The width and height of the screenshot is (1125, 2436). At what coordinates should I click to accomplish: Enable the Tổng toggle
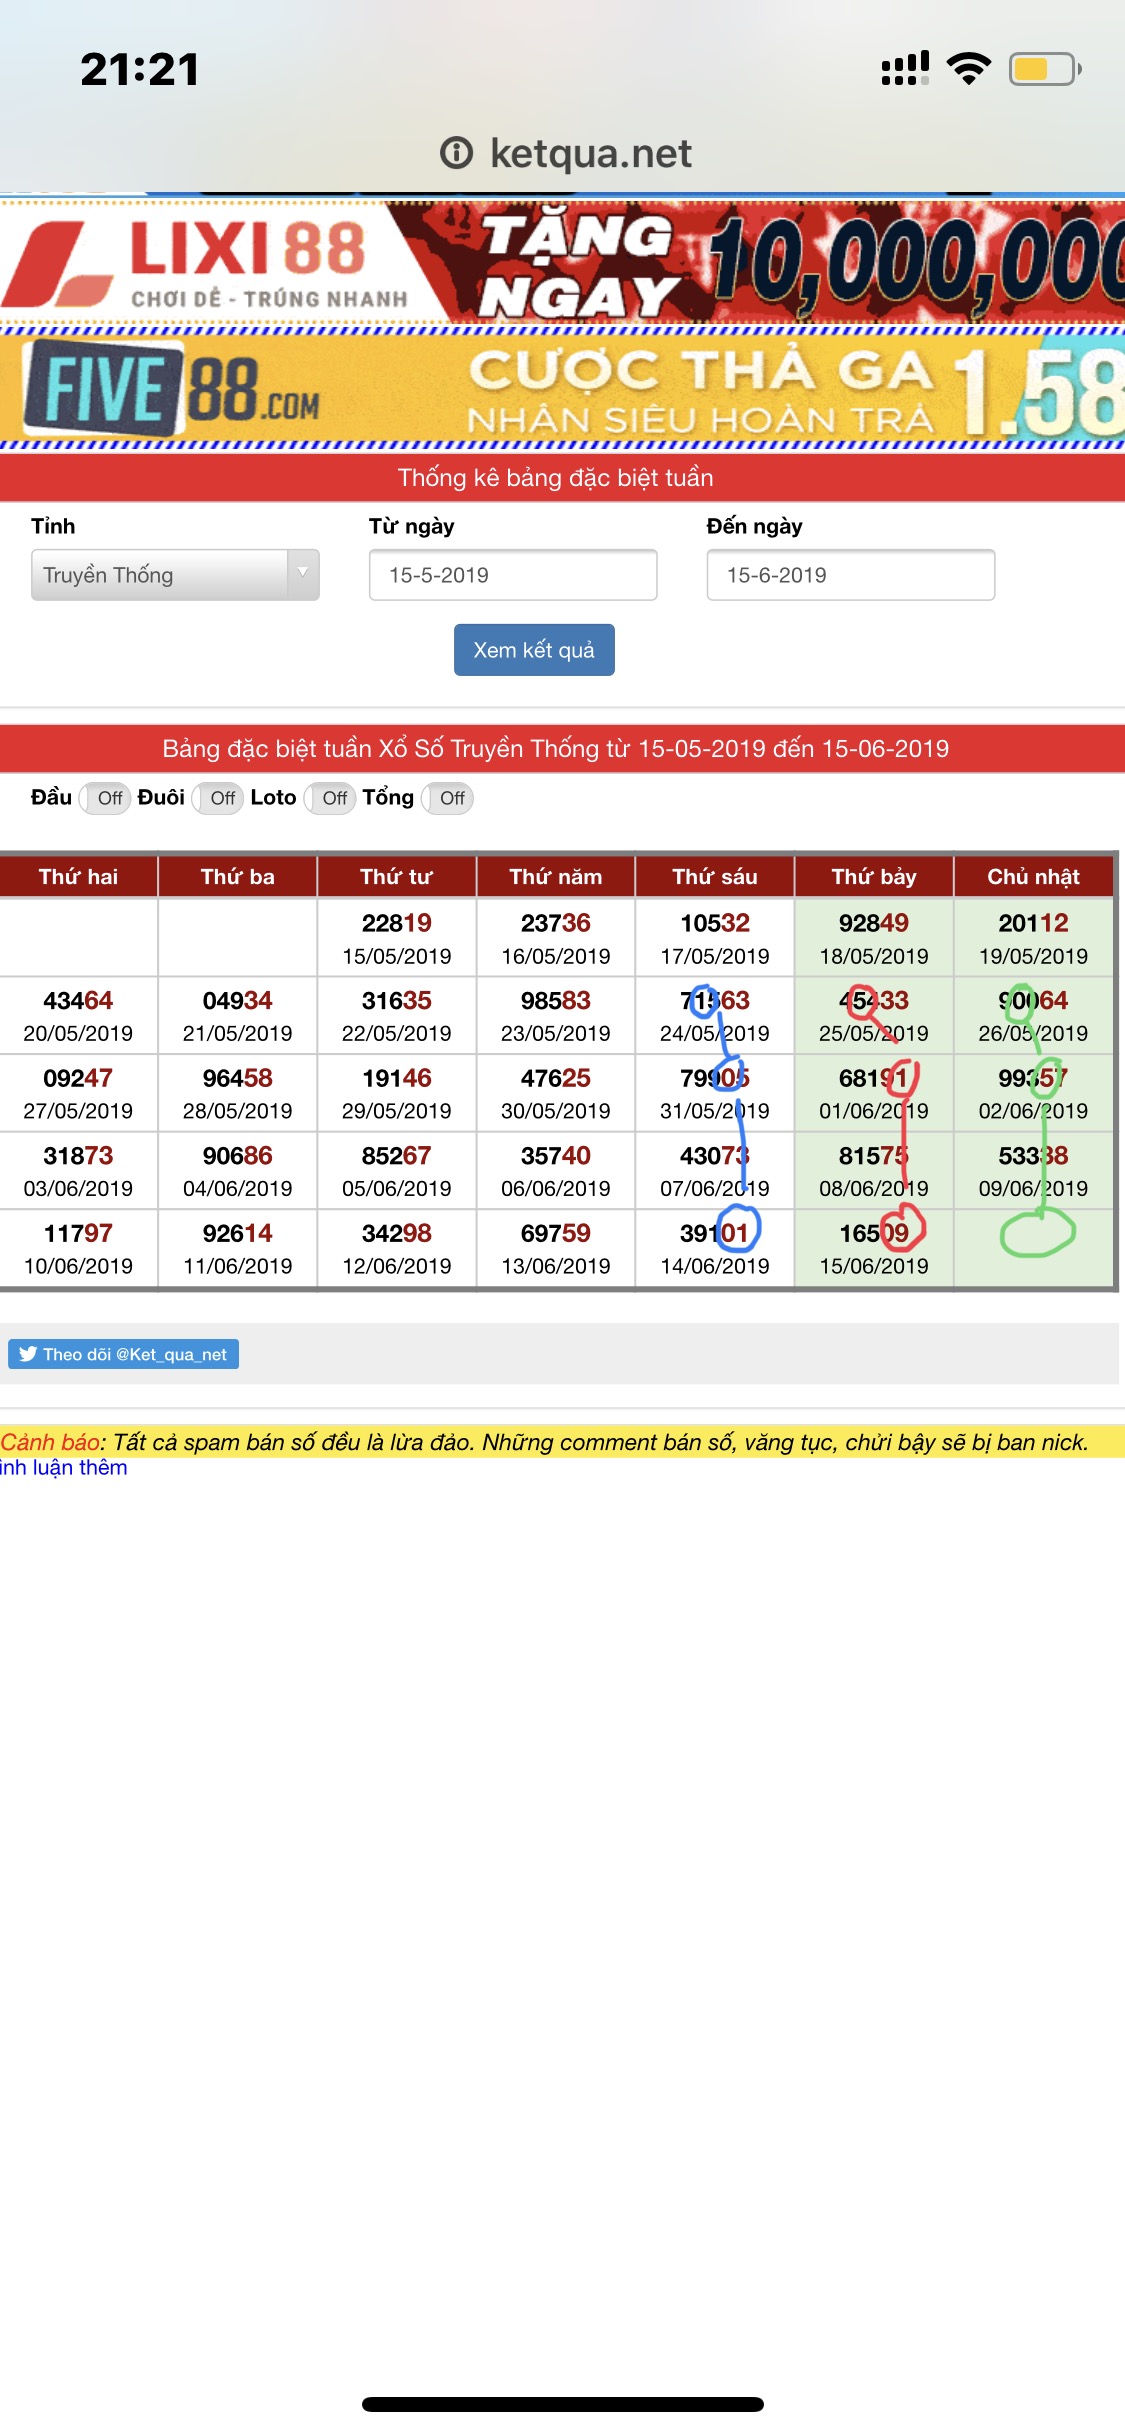(x=449, y=798)
